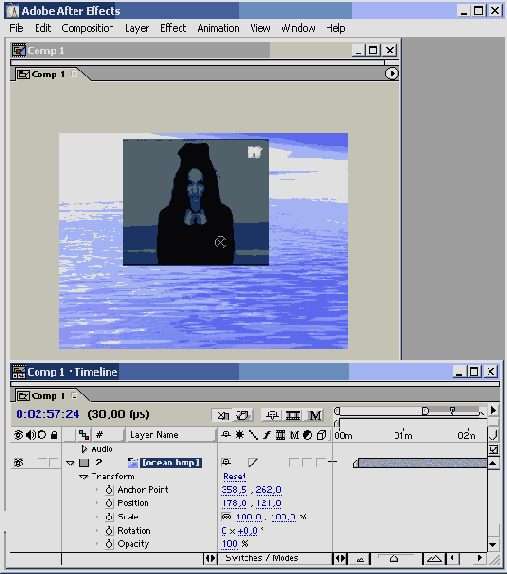Screen dimensions: 507x574
Task: Collapse the ocean.bmp layer twirl arrow
Action: [x=70, y=463]
